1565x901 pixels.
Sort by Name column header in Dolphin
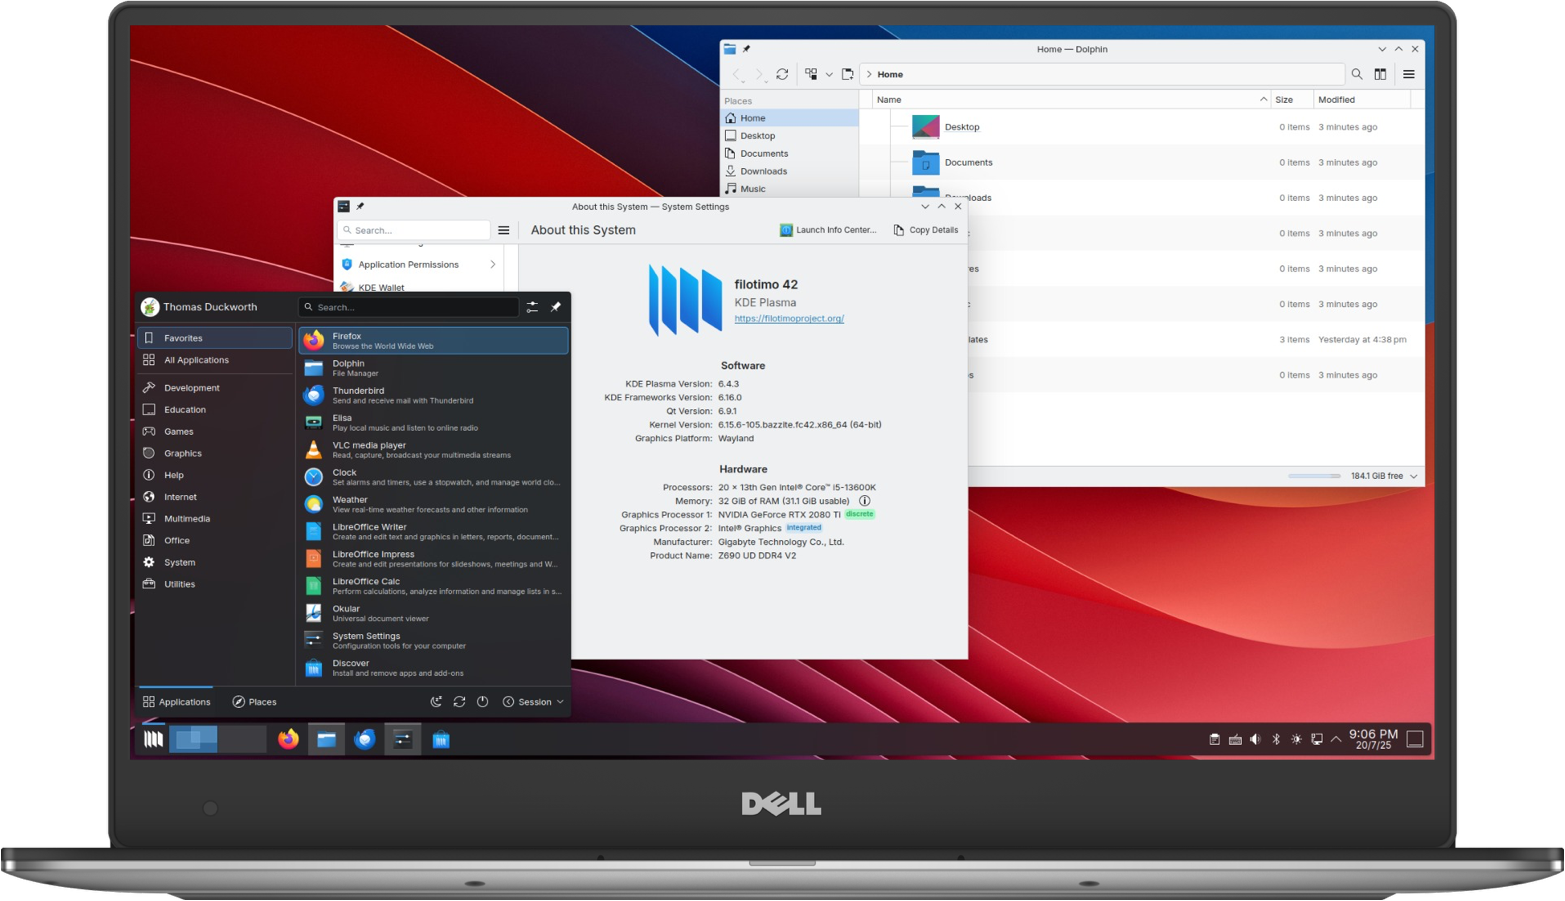1070,100
